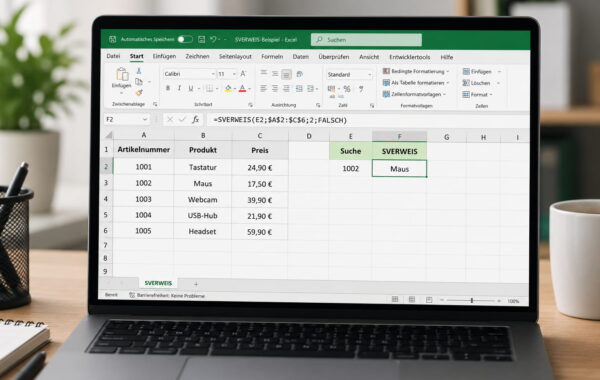The height and width of the screenshot is (380, 600).
Task: Expand the Schriftart dialog launcher
Action: (250, 104)
